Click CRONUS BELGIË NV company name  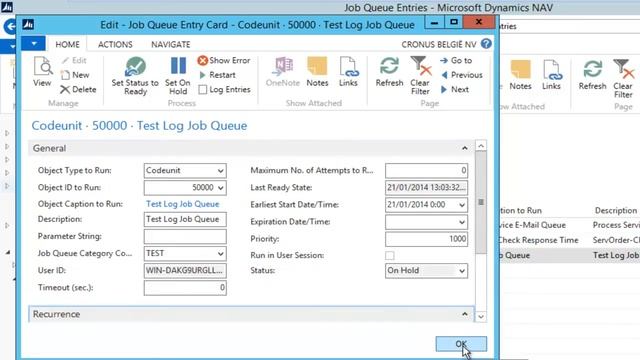pyautogui.click(x=439, y=44)
